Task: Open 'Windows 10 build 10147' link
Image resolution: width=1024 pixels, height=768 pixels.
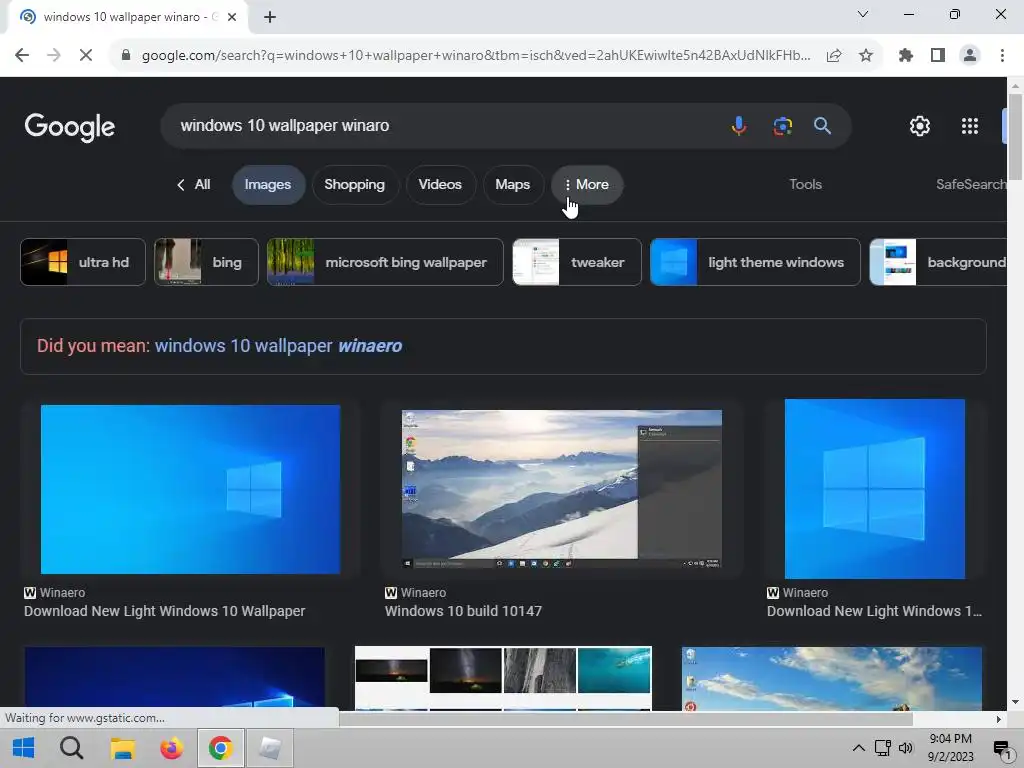Action: pyautogui.click(x=463, y=611)
